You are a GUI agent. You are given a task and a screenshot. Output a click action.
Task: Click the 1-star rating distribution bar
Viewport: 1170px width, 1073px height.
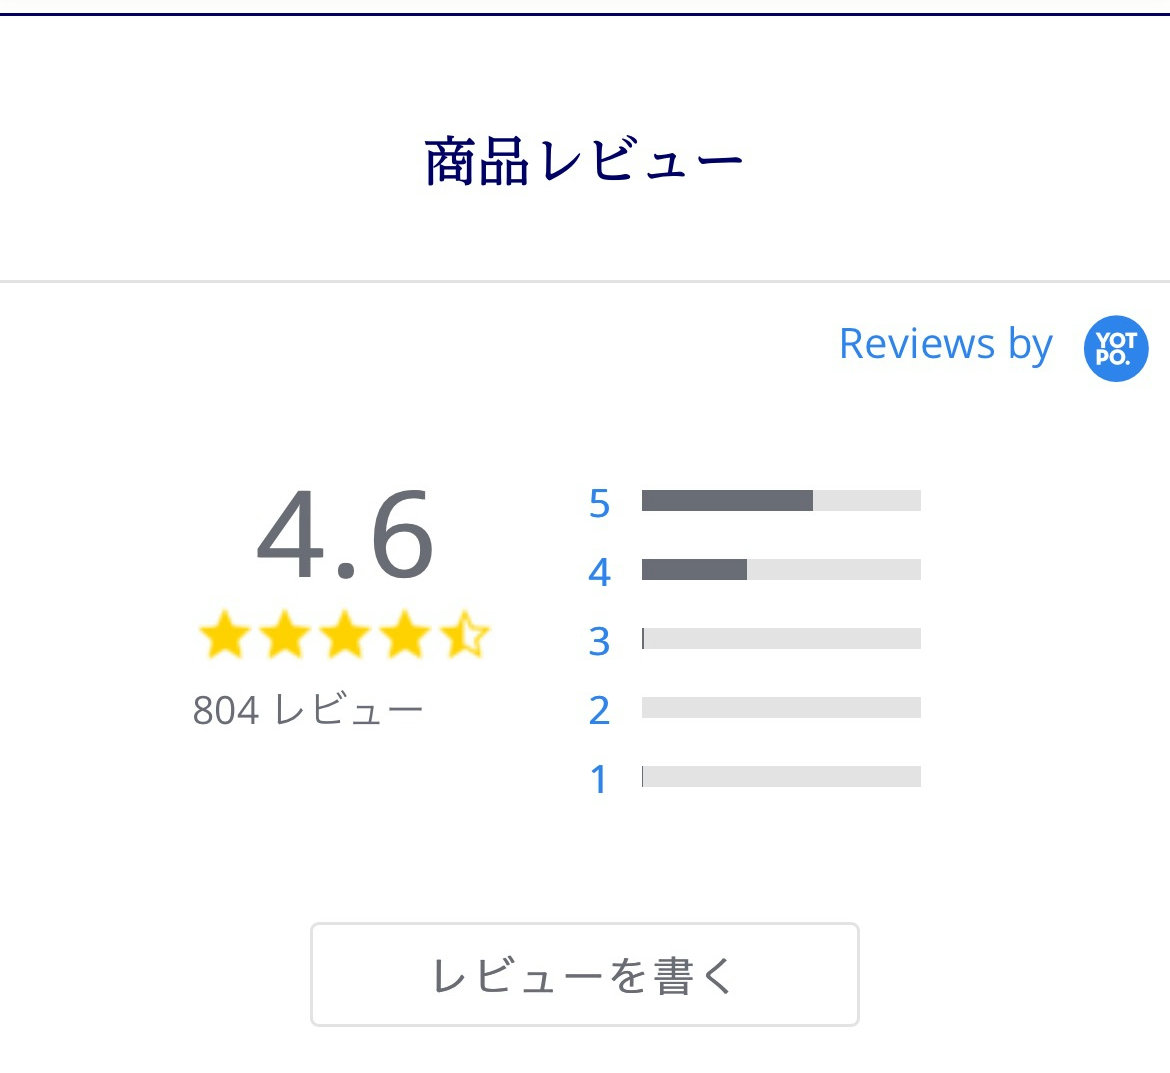coord(781,776)
